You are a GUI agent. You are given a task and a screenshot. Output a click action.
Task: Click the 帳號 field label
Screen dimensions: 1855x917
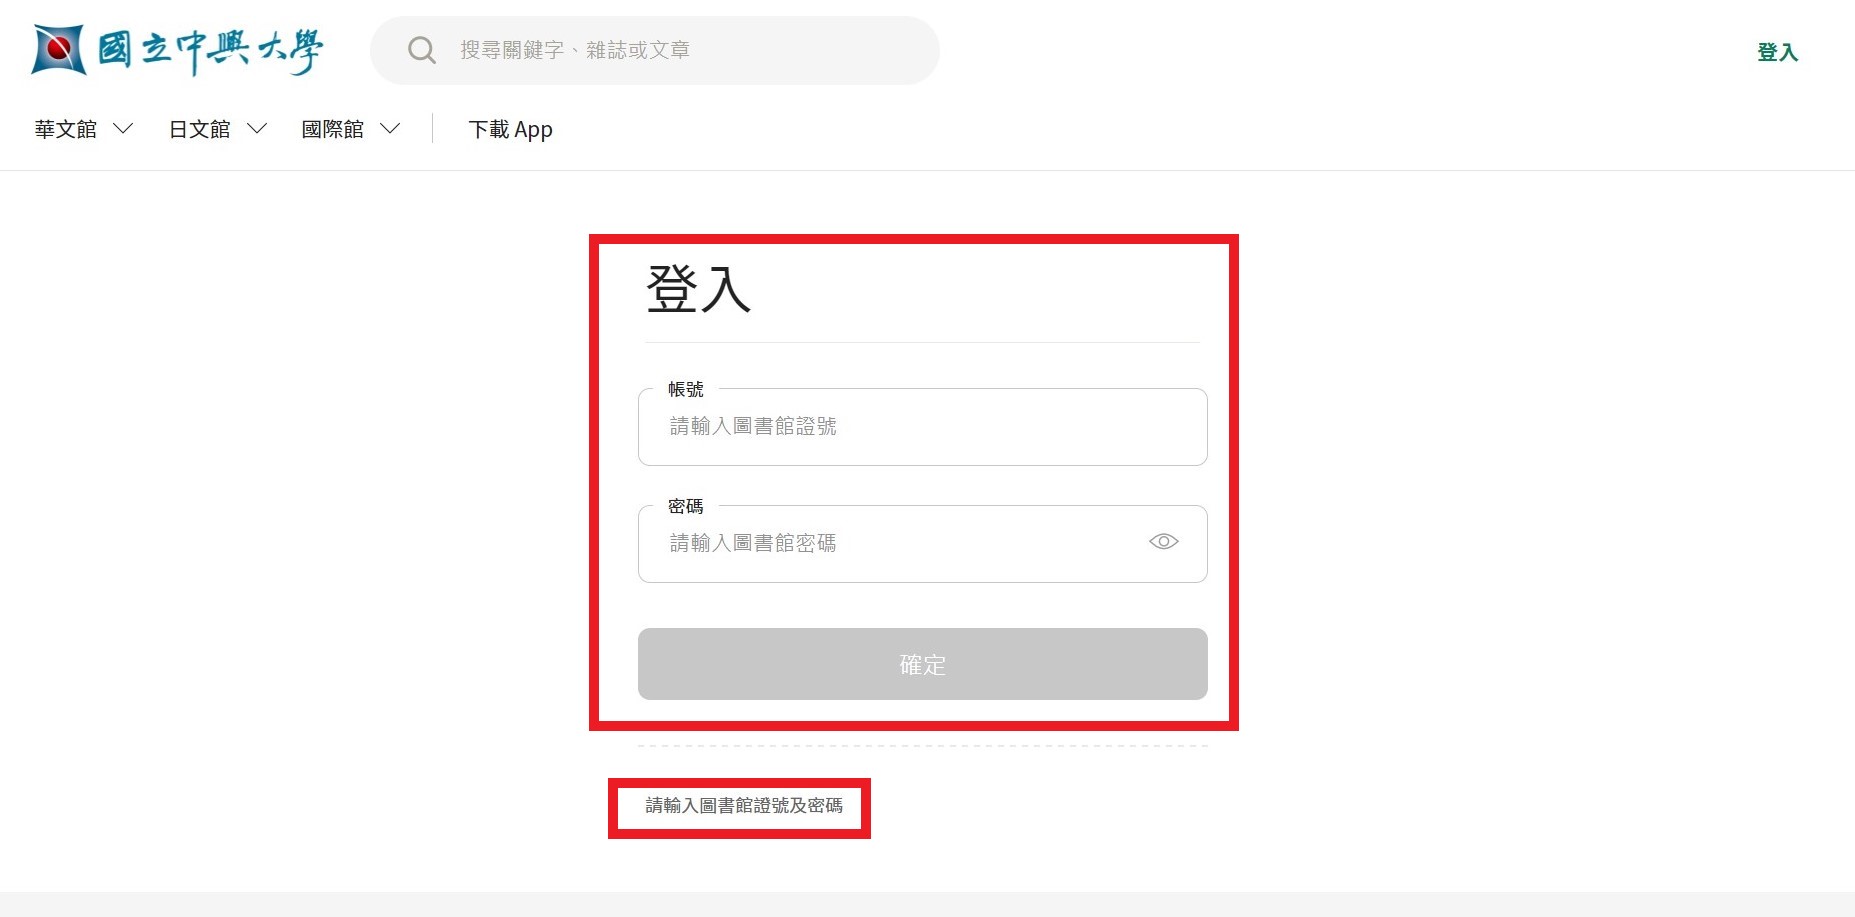686,389
